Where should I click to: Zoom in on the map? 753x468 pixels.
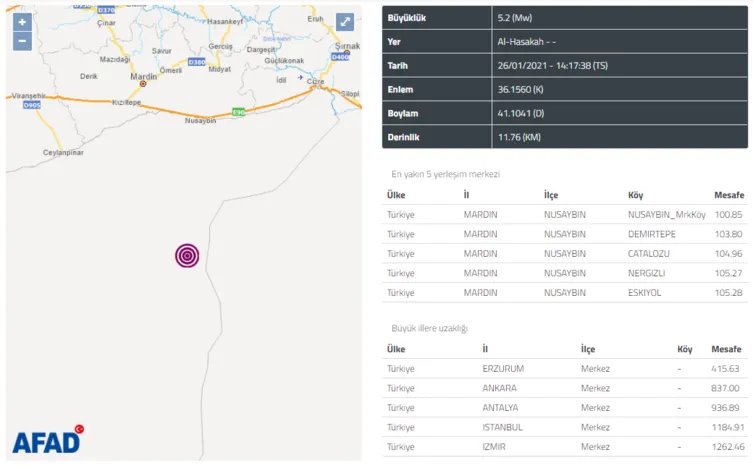pos(22,22)
